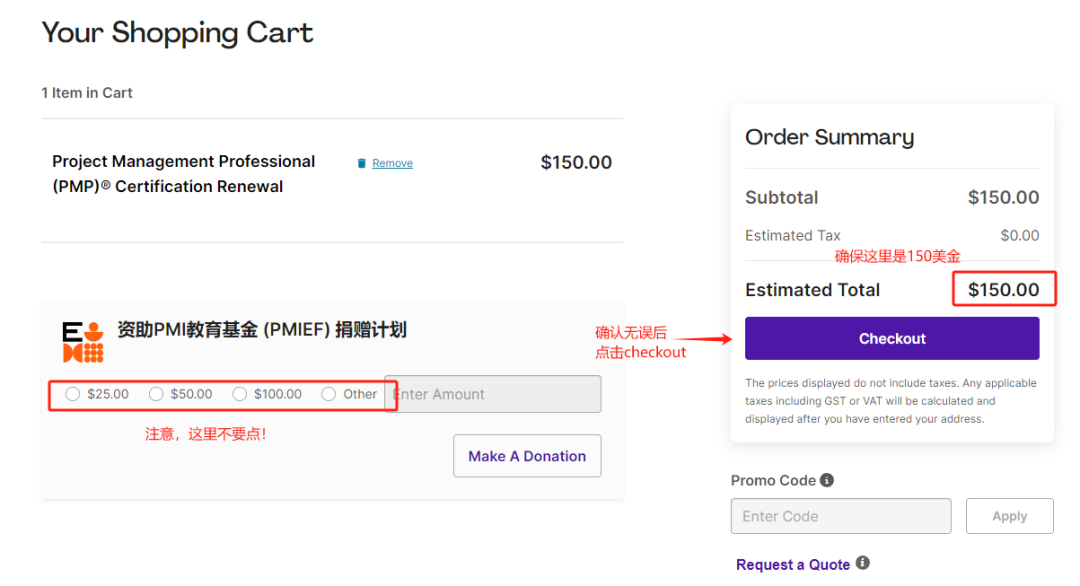The image size is (1080, 586).
Task: Select the Other donation amount option
Action: pyautogui.click(x=329, y=394)
